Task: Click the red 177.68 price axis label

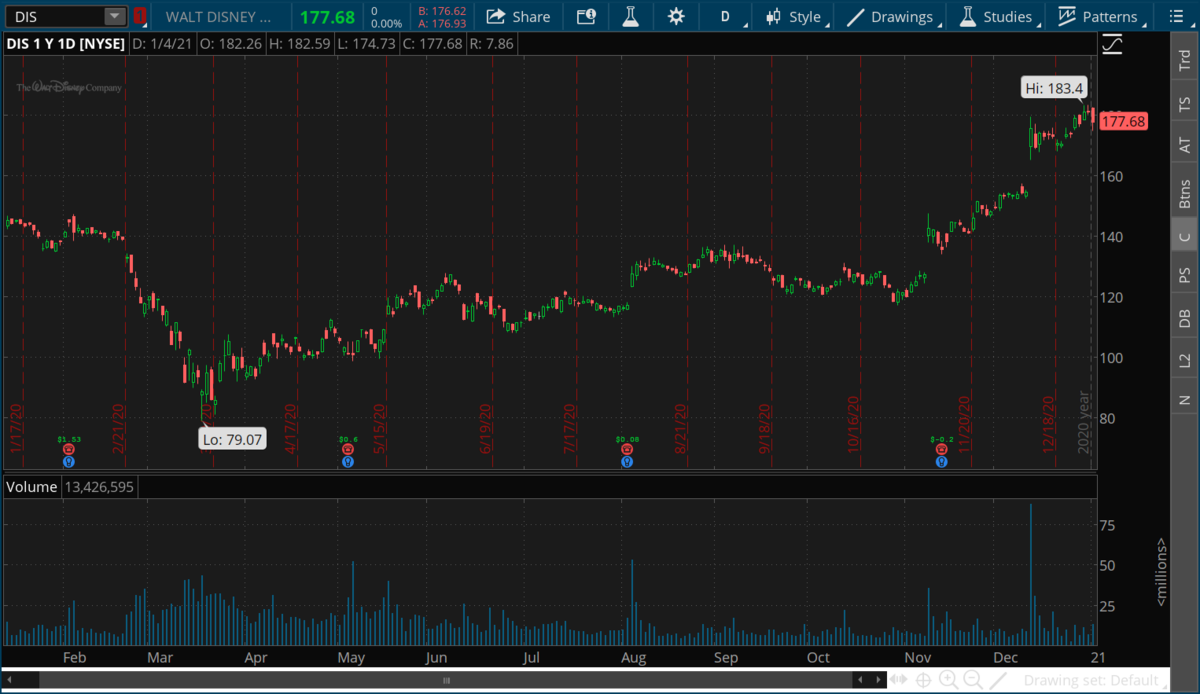Action: [x=1123, y=121]
